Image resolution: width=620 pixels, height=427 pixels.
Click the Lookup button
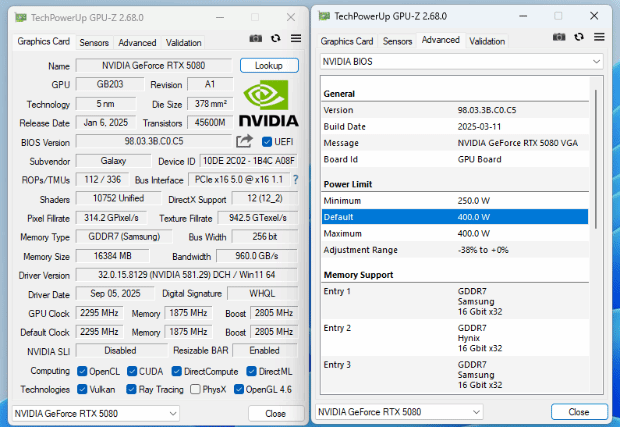(x=269, y=66)
